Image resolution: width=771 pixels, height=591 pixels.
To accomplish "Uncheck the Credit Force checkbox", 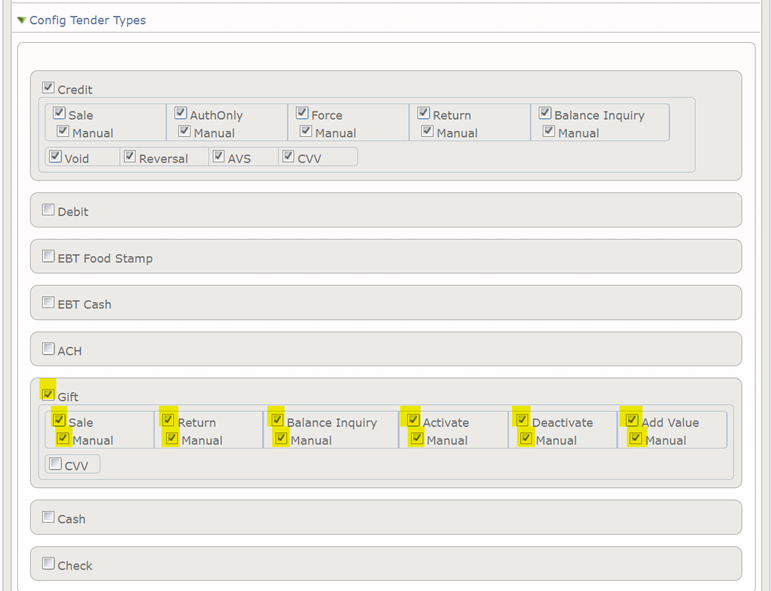I will 302,114.
